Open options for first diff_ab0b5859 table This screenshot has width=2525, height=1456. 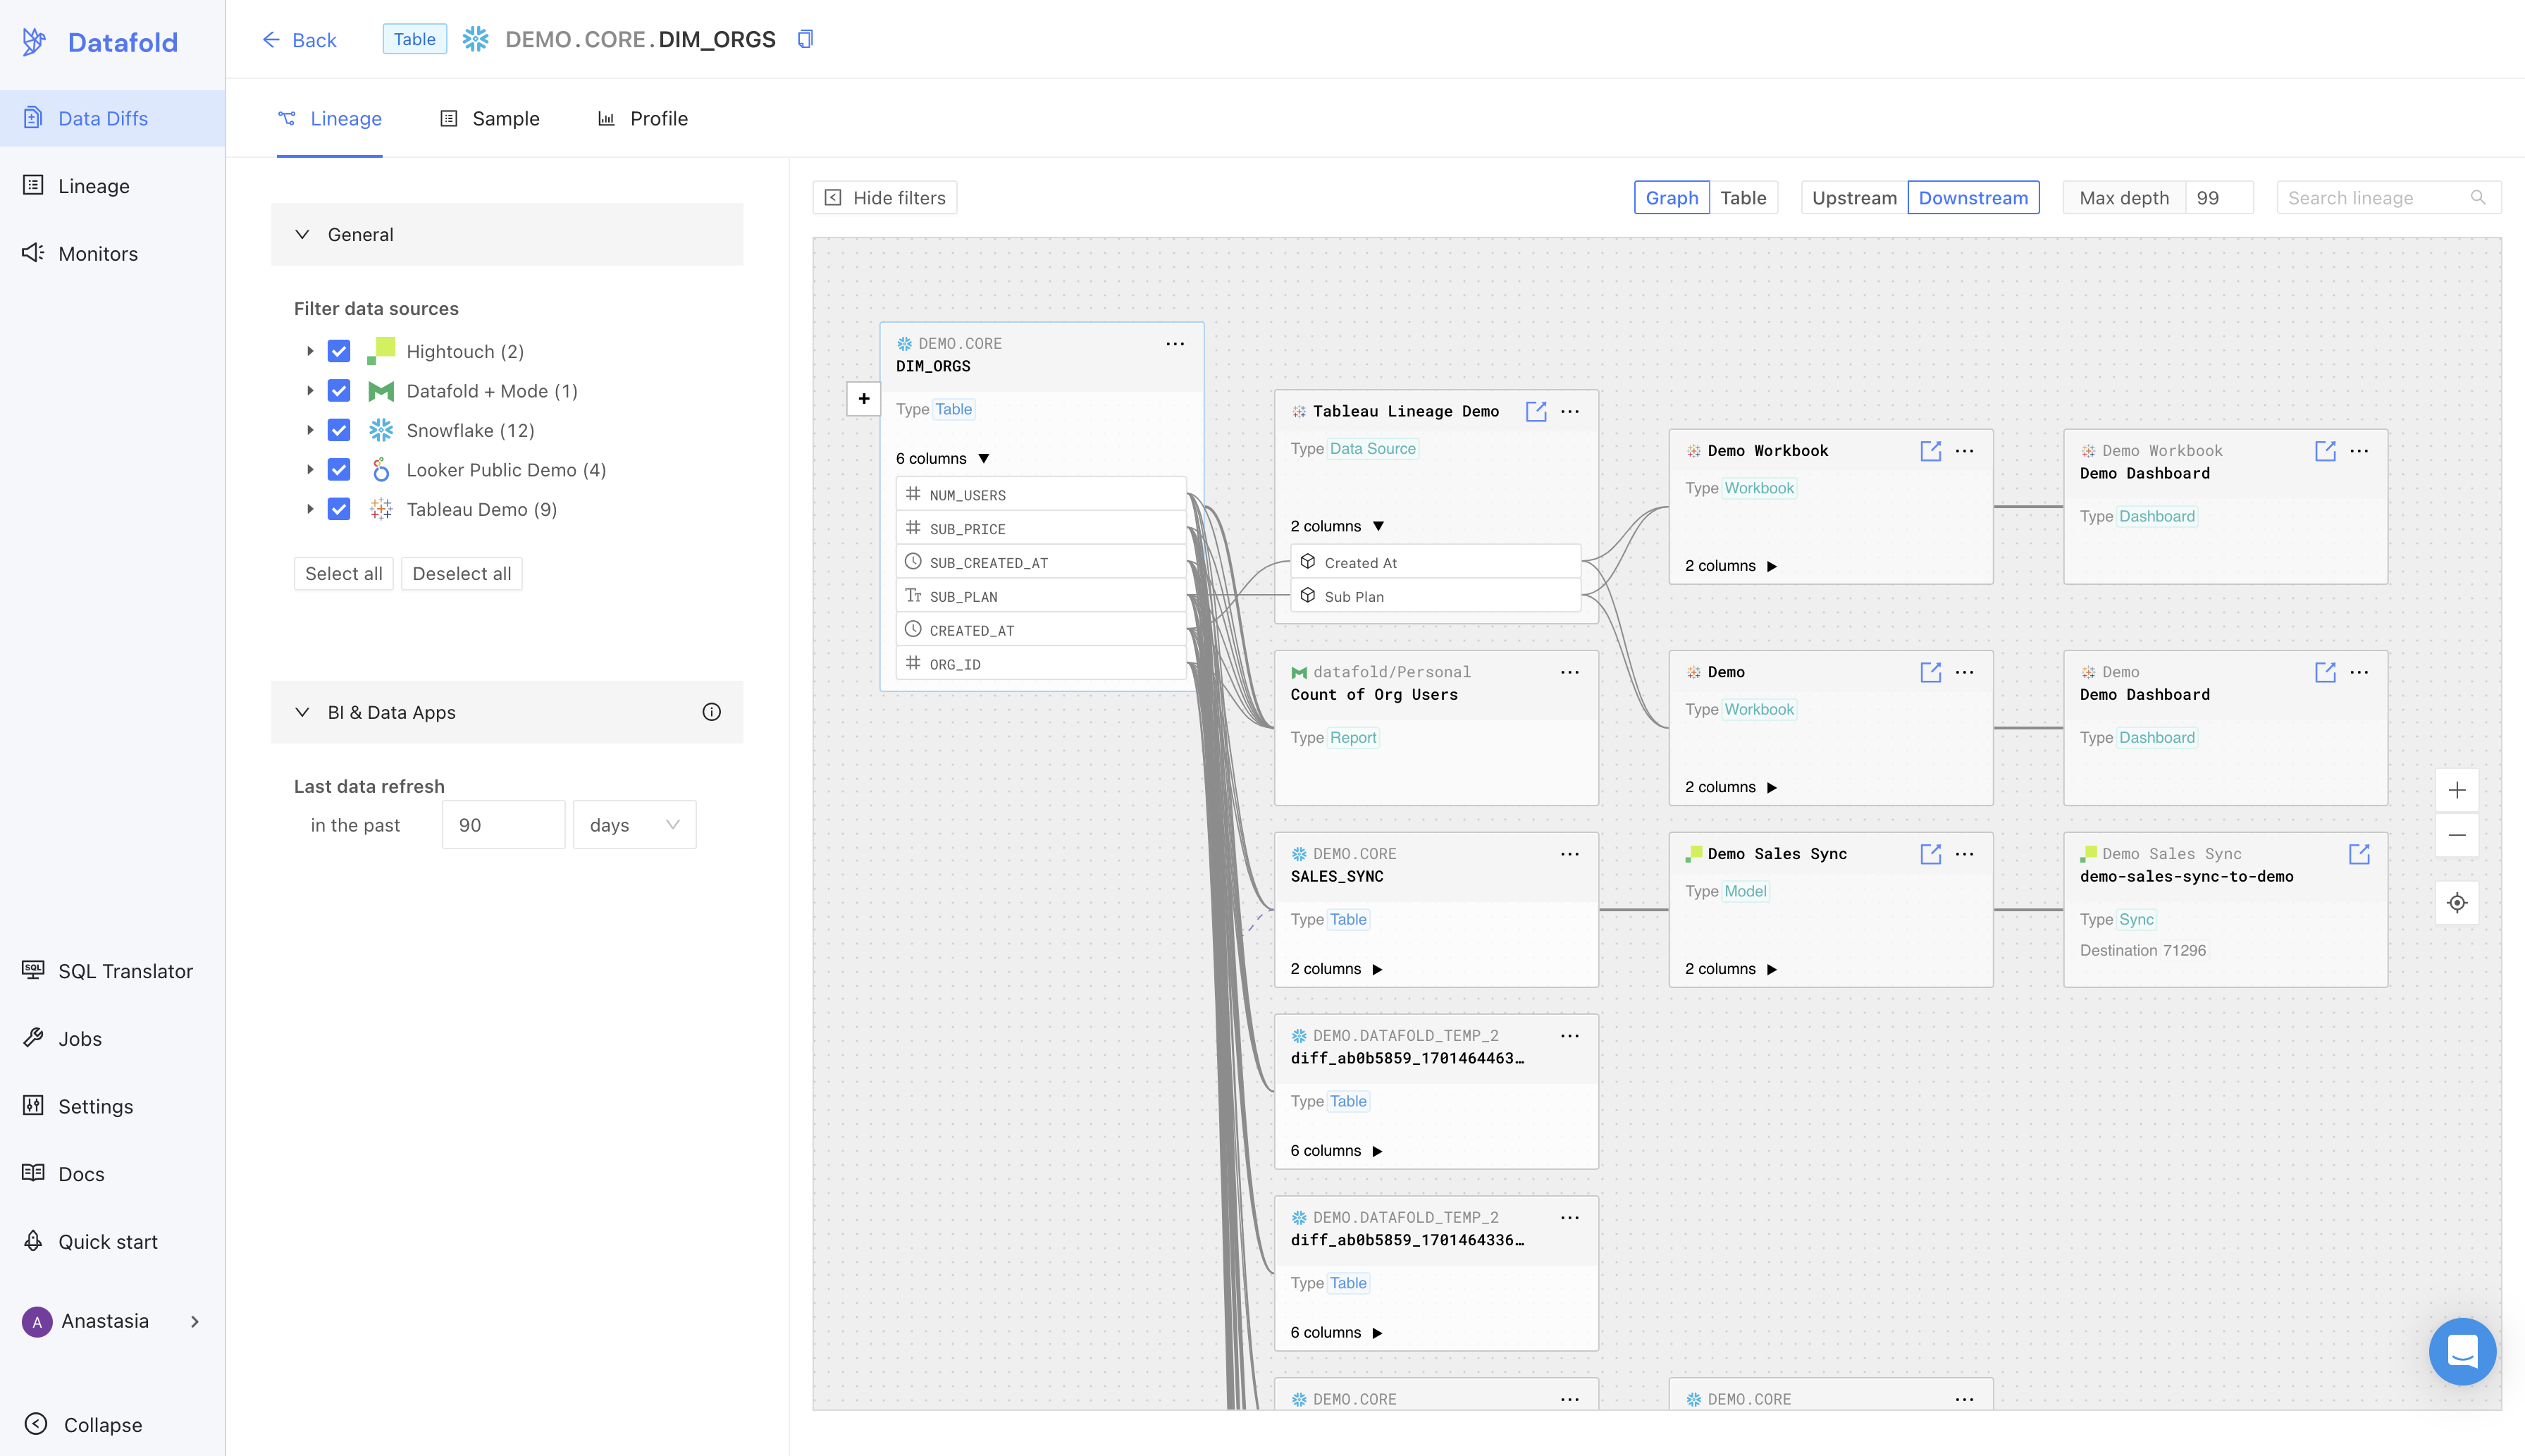(x=1570, y=1036)
